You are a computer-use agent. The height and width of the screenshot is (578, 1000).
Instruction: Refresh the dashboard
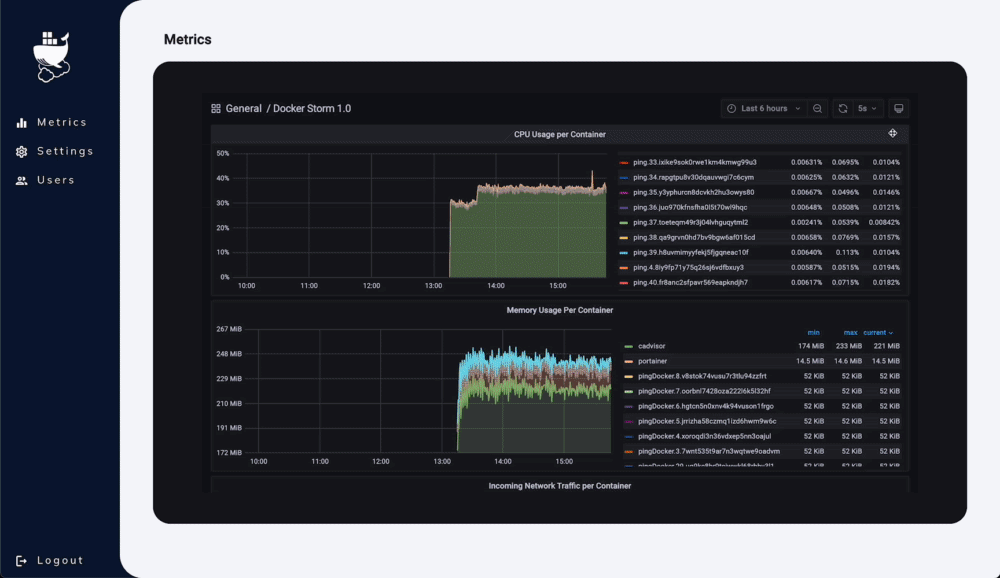(x=842, y=108)
